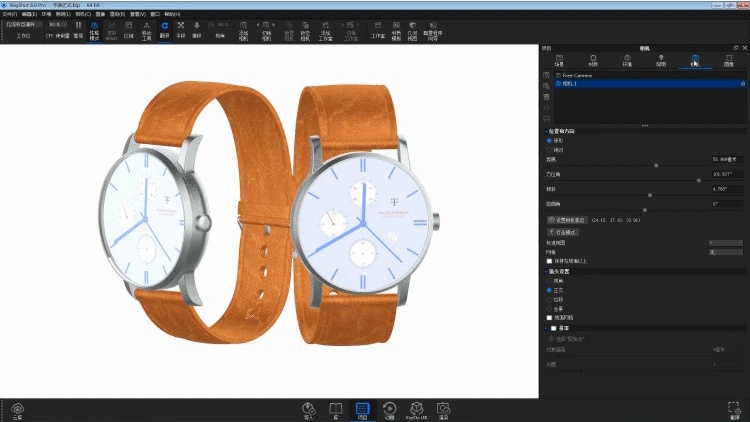The height and width of the screenshot is (422, 750).
Task: Open the Material Templates toolbar icon
Action: [x=396, y=30]
